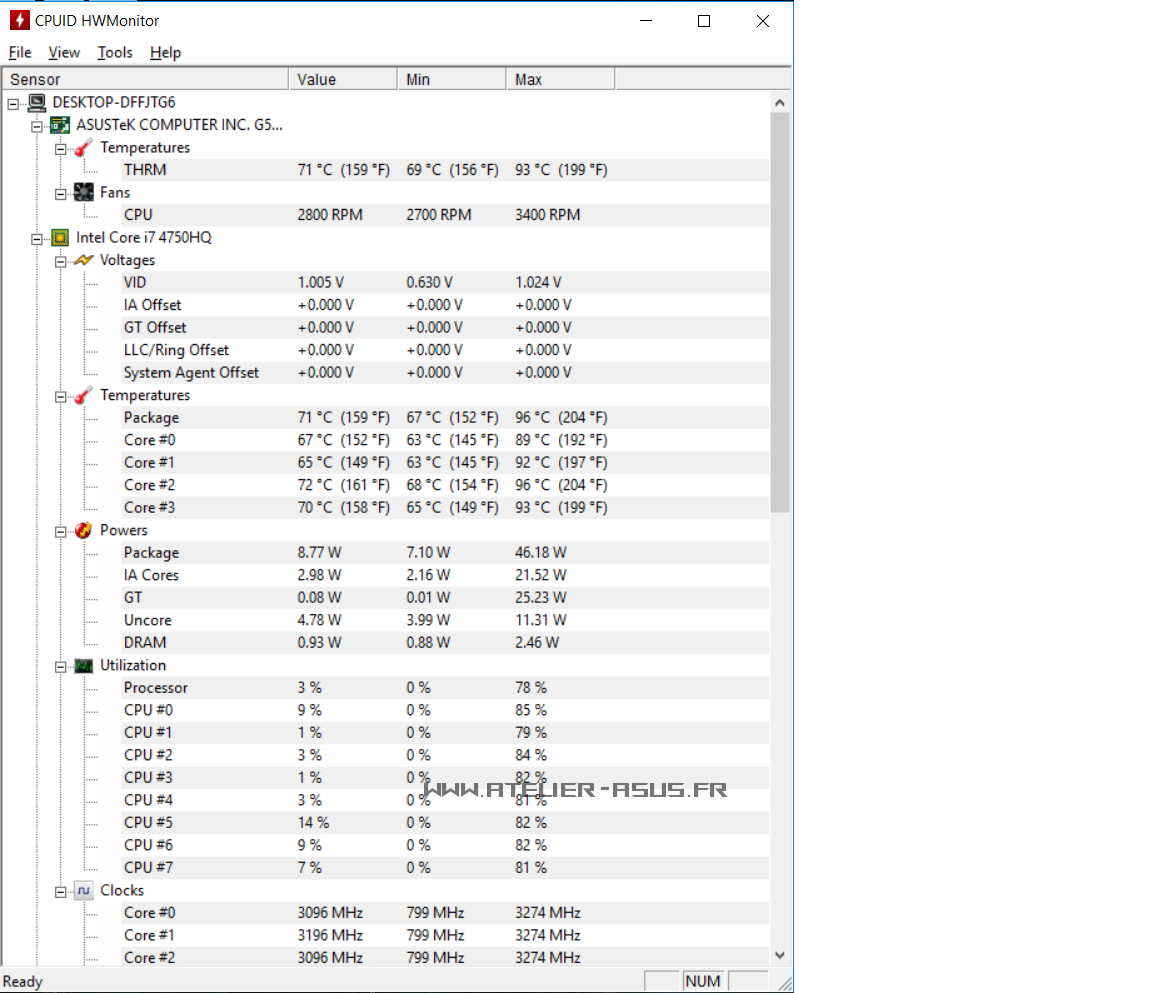This screenshot has width=1152, height=993.
Task: Collapse the Intel Core i7 4750HQ node
Action: click(37, 238)
